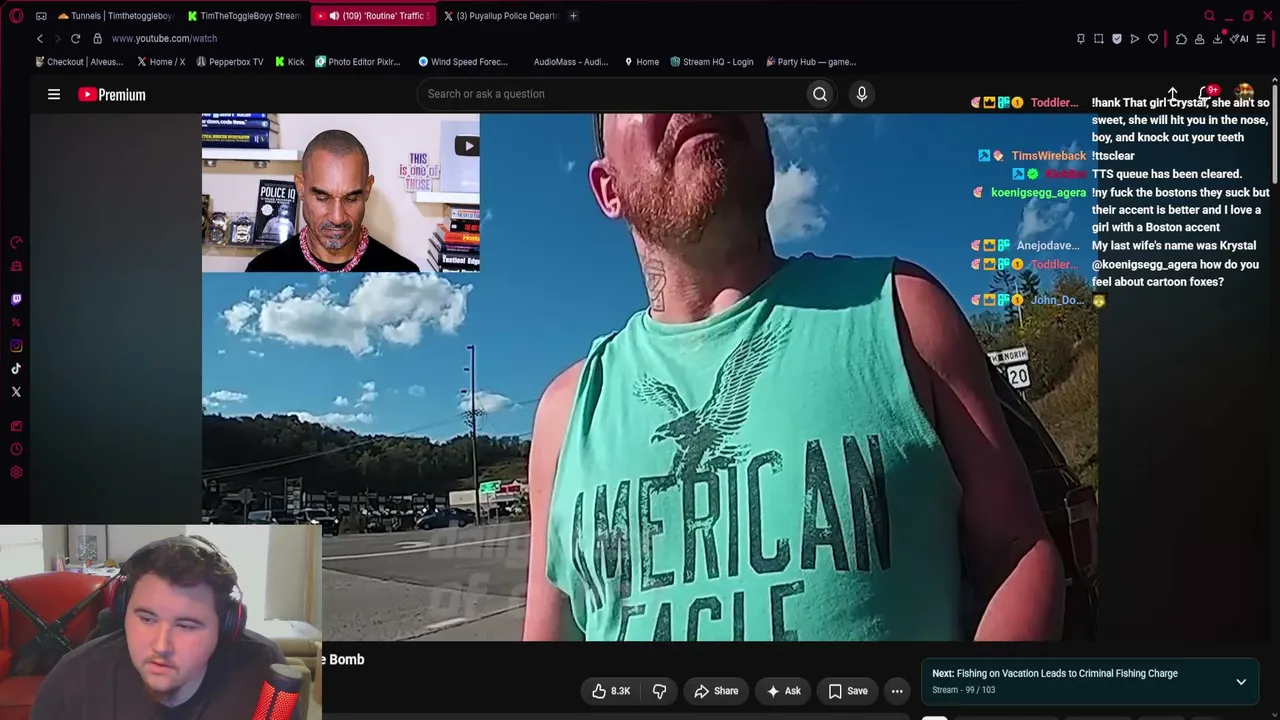Open GX Control speedometer in sidebar

coord(16,243)
